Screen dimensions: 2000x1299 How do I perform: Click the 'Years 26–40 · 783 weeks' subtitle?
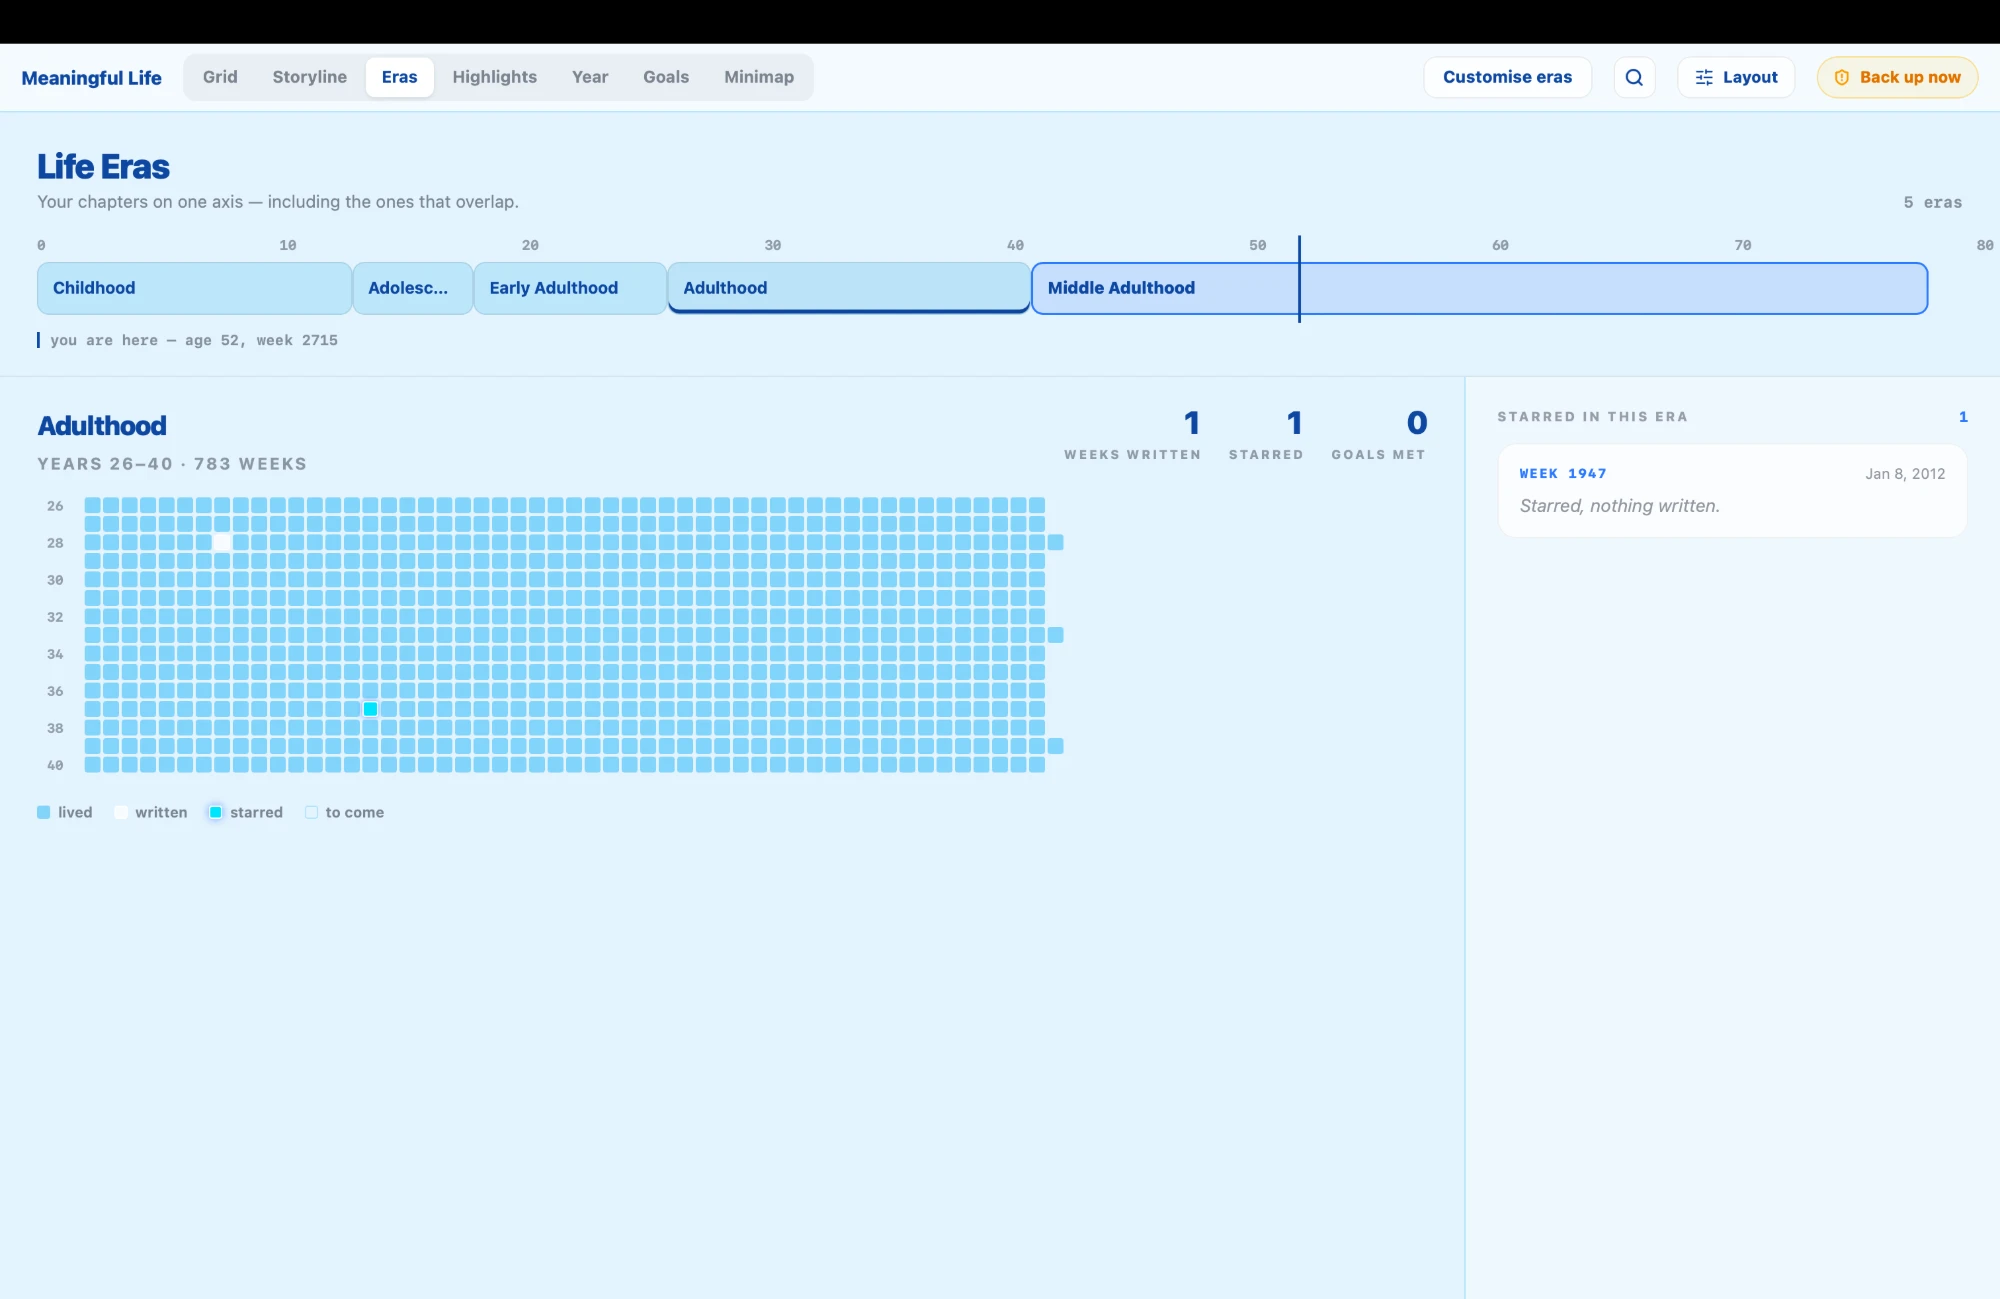(x=172, y=464)
